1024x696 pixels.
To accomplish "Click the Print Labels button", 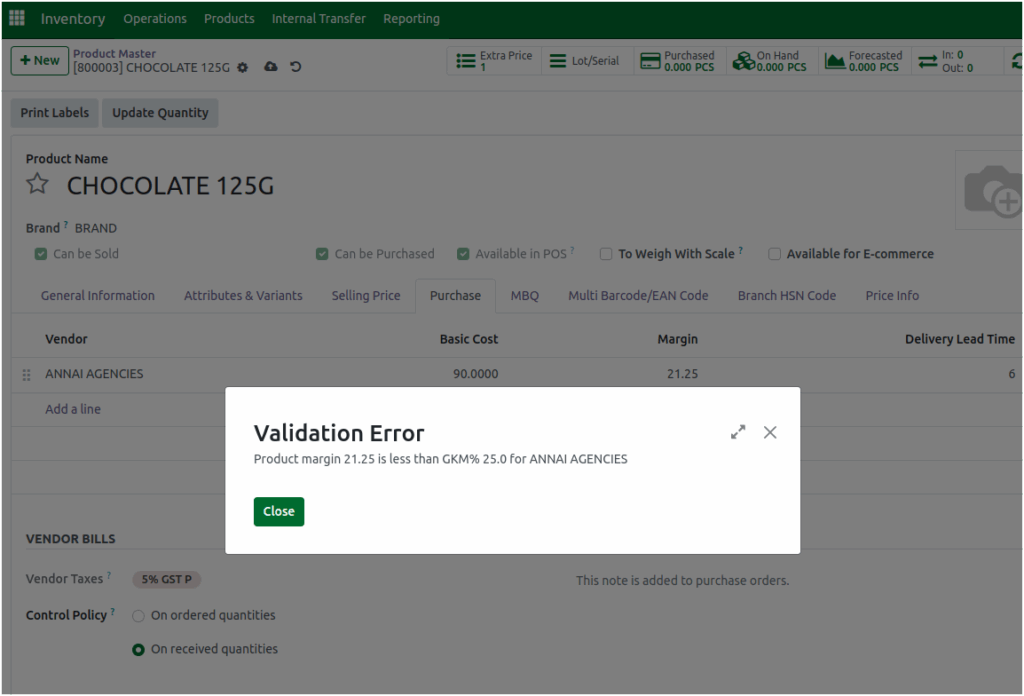I will tap(54, 112).
